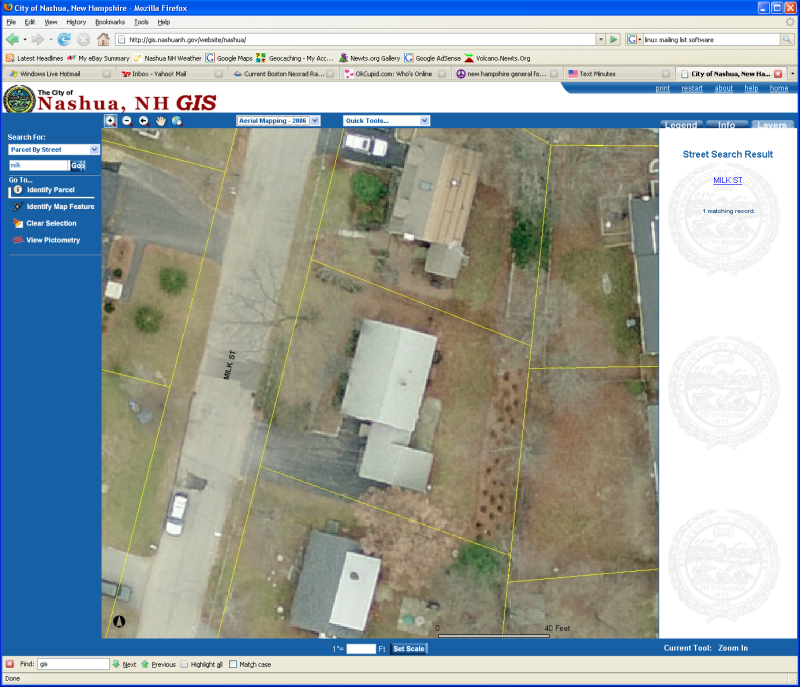
Task: Clear the current map selection
Action: tap(51, 223)
